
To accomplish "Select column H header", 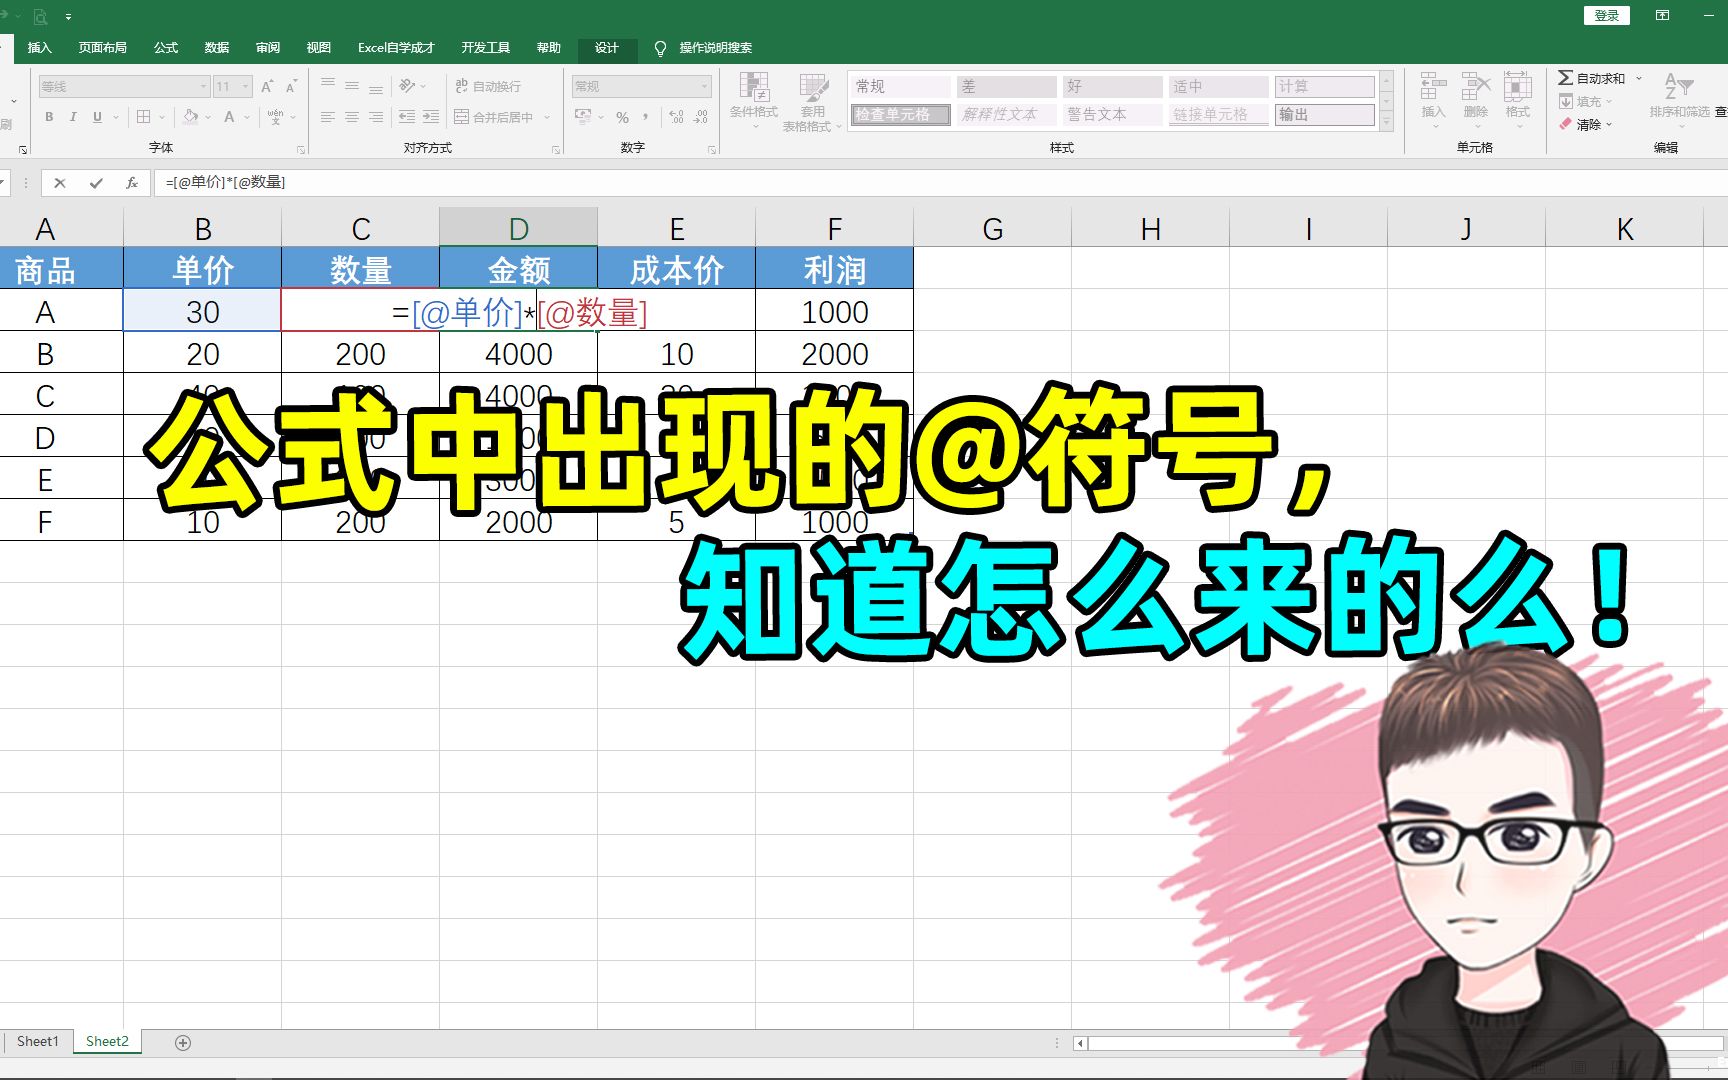I will pos(1150,229).
